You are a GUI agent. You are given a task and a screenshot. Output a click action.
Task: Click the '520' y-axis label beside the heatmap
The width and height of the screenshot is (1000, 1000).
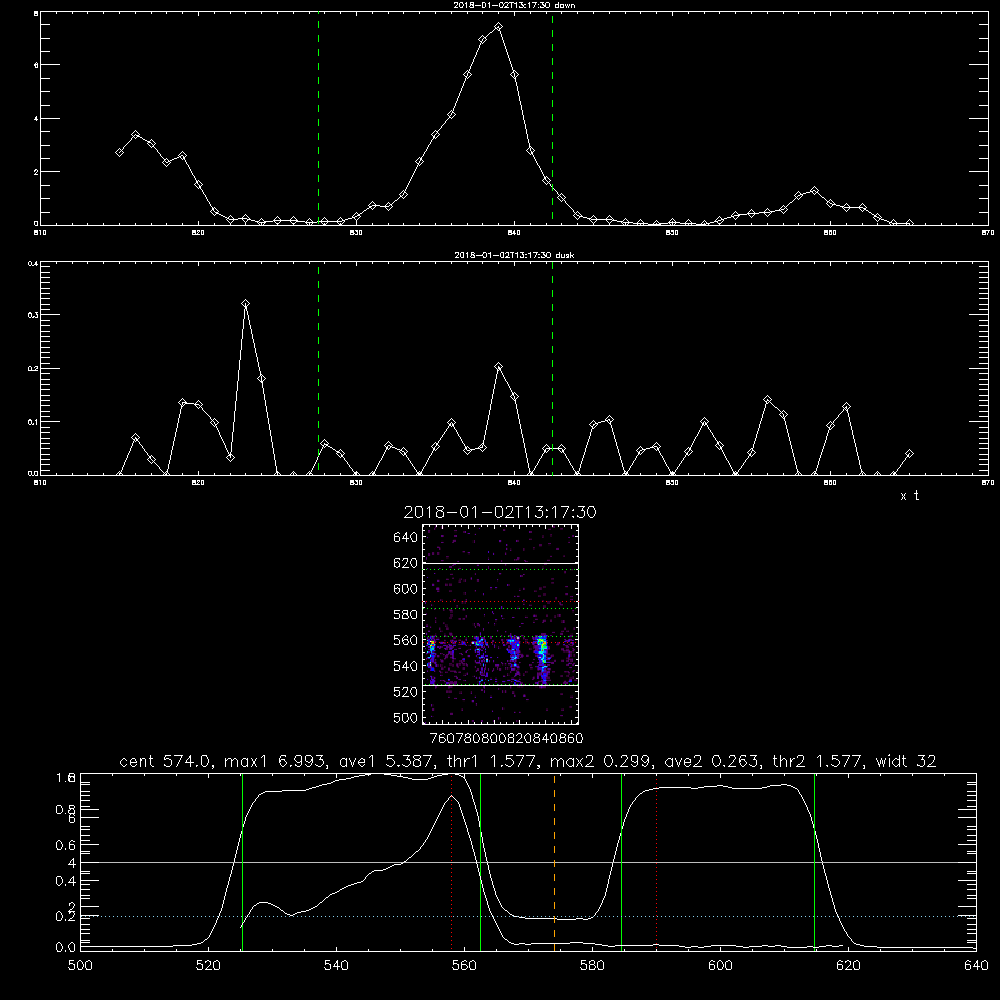pos(405,692)
